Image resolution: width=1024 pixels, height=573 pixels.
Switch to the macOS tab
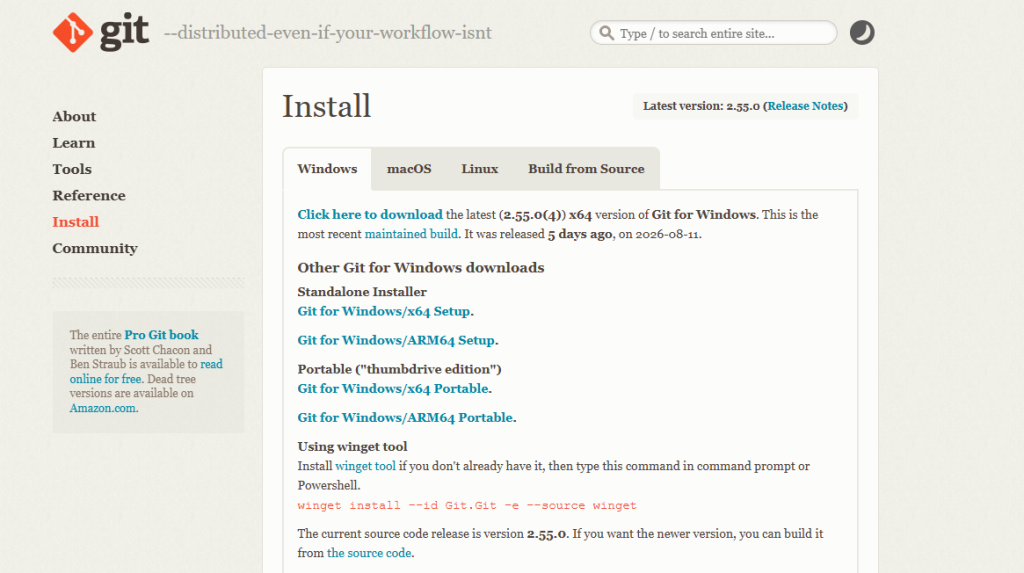409,169
